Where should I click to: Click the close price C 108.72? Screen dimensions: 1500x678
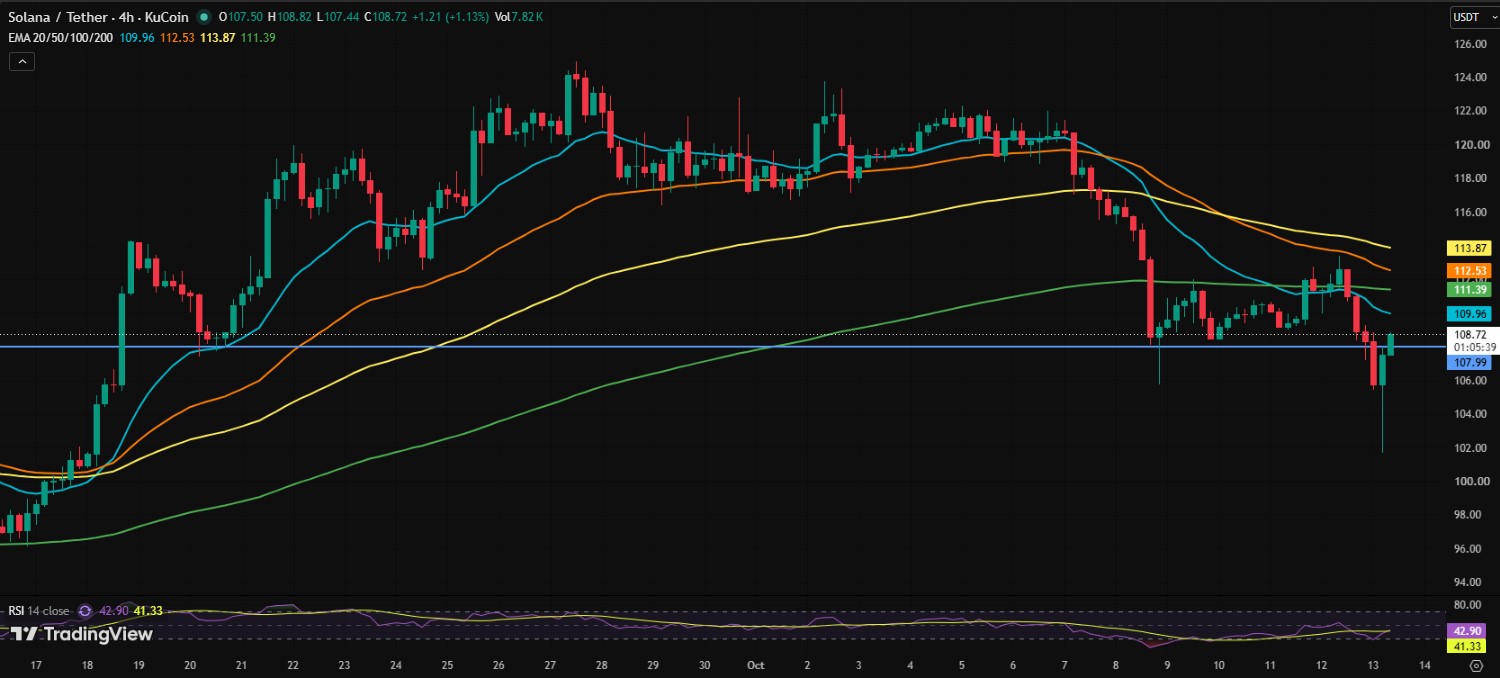point(385,18)
